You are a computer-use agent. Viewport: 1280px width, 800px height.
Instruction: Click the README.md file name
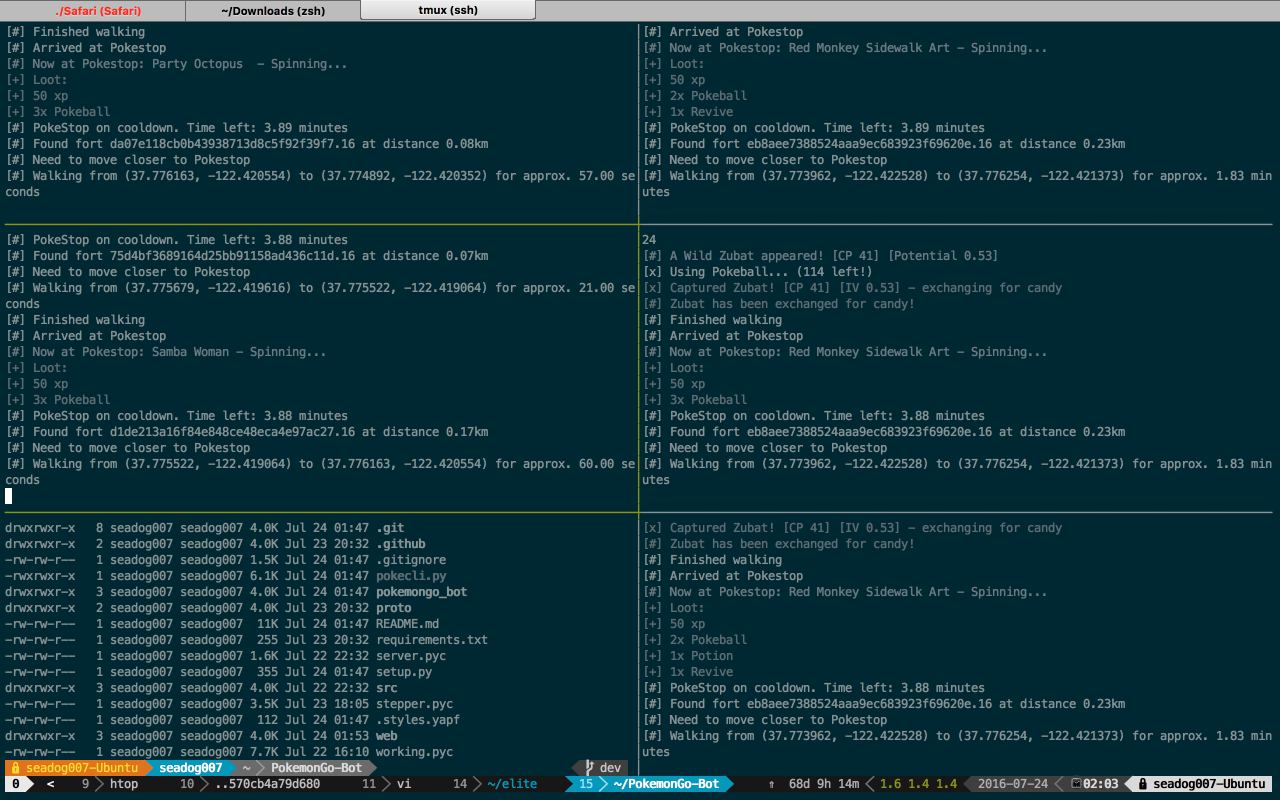tap(407, 624)
